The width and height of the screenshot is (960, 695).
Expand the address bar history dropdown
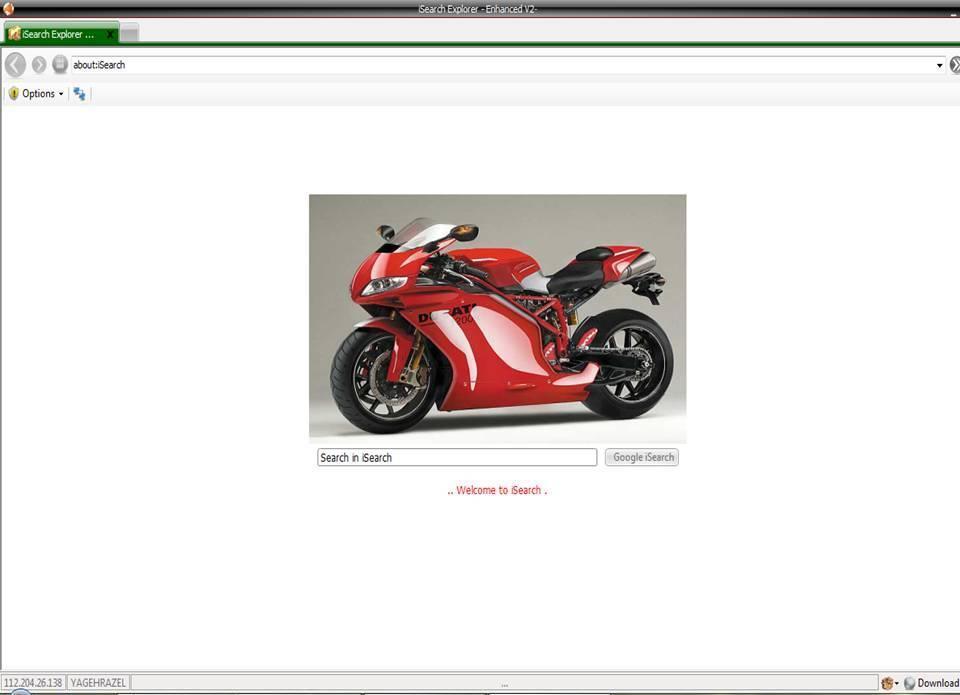click(940, 65)
